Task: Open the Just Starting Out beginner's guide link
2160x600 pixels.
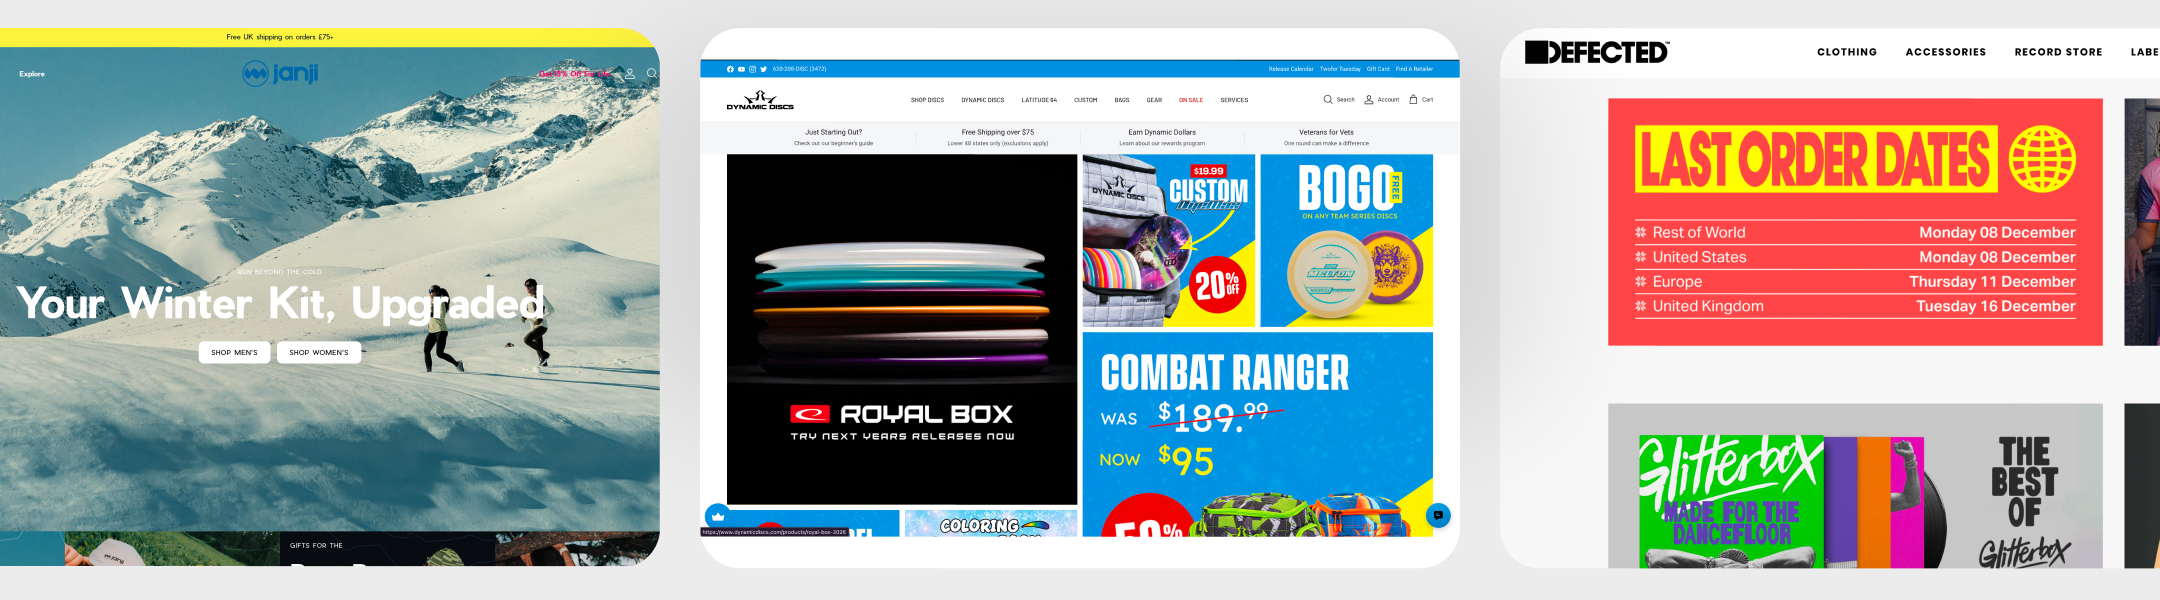Action: [833, 137]
